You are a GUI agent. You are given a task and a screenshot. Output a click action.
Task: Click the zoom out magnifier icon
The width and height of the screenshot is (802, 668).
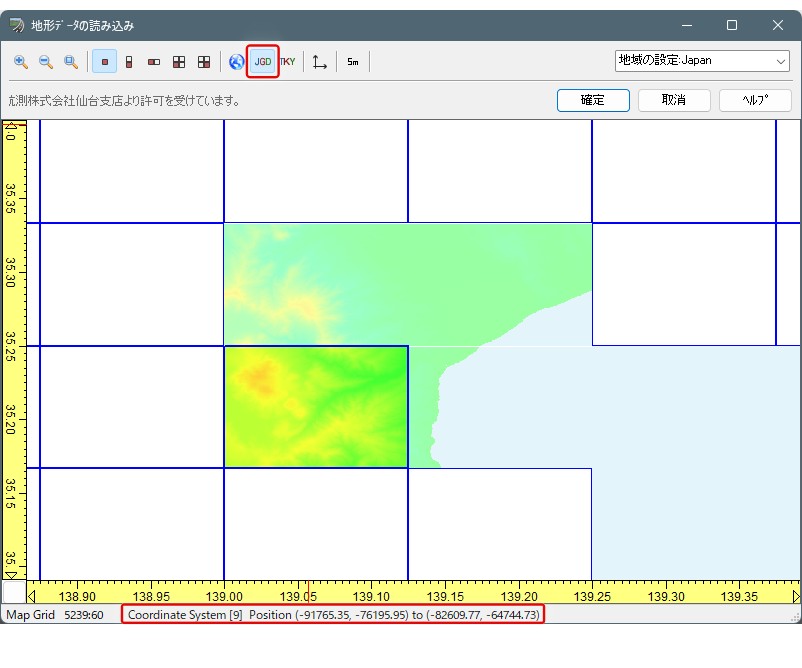point(46,62)
